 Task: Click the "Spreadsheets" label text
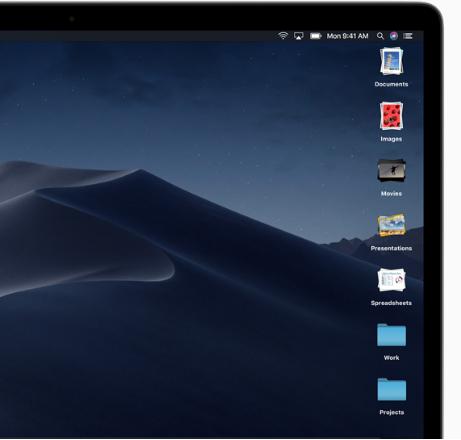[x=391, y=303]
